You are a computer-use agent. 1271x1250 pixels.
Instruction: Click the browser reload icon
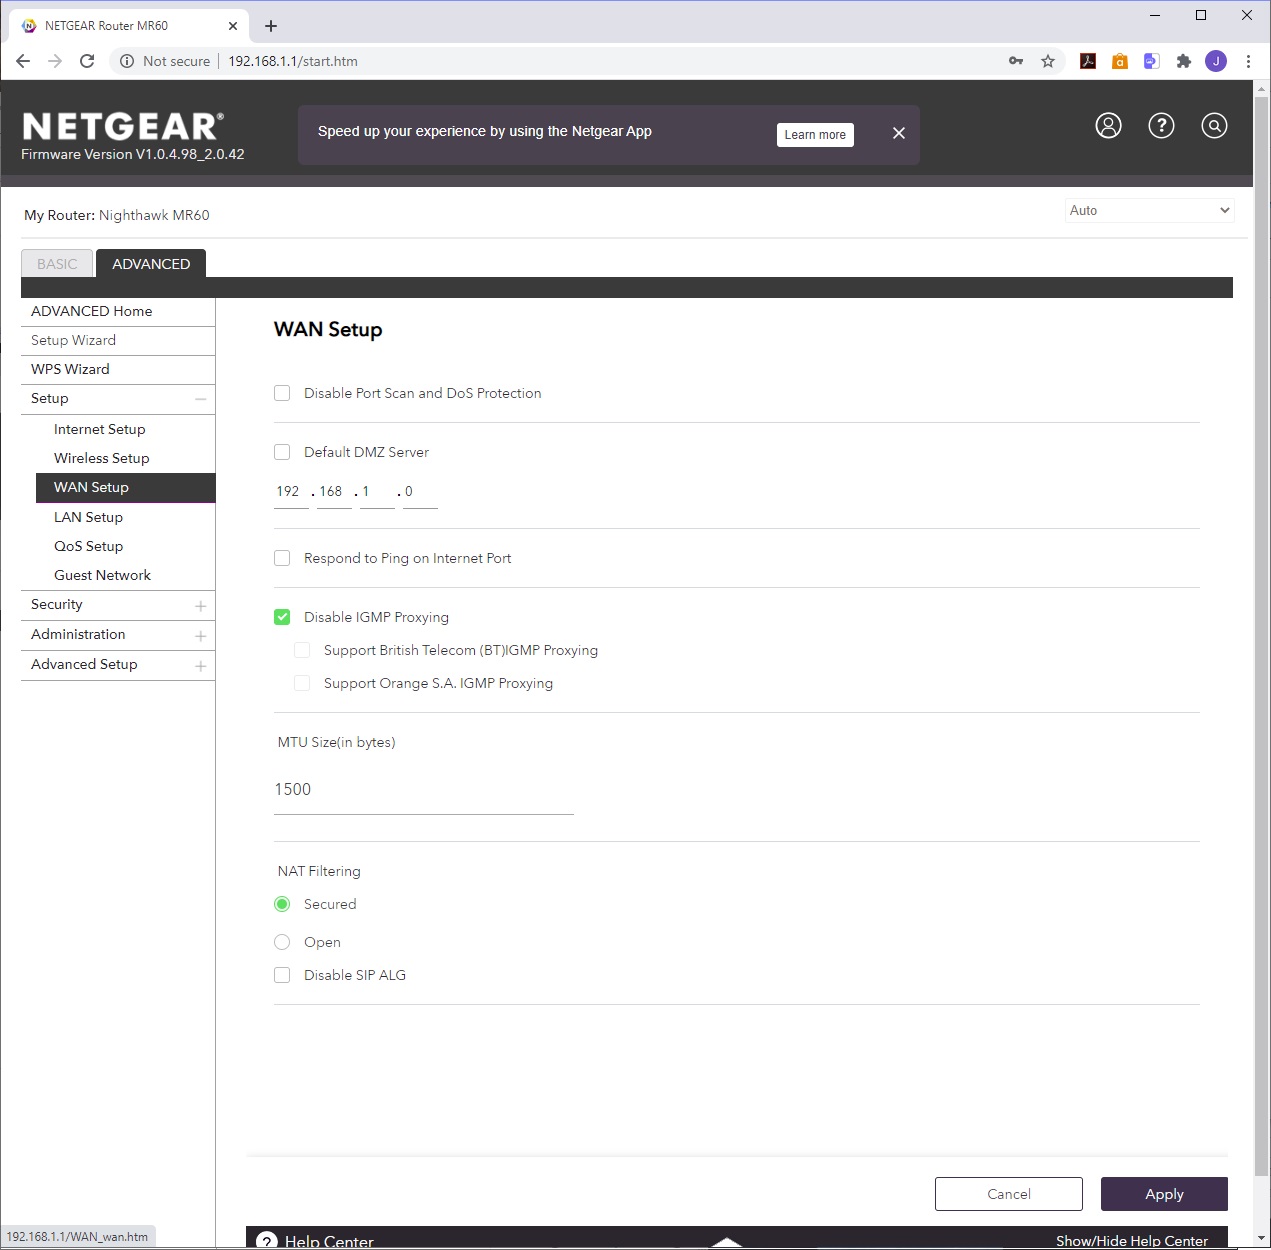(87, 61)
